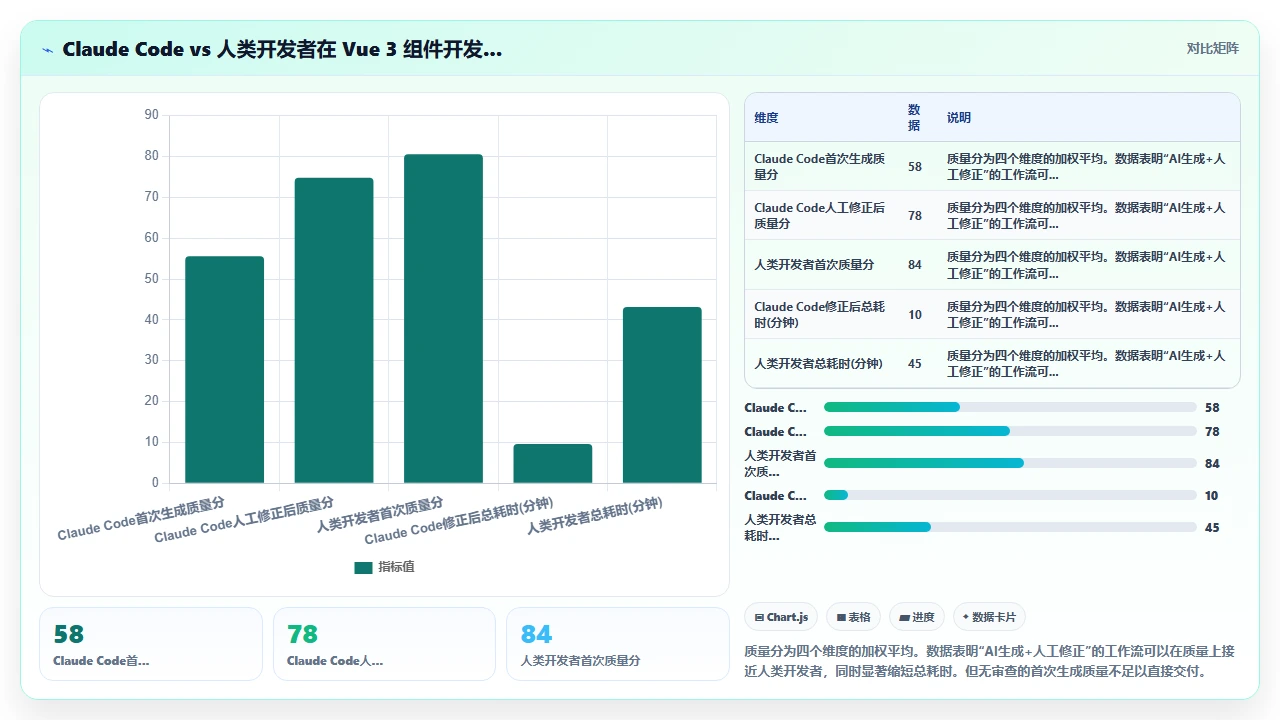This screenshot has width=1280, height=720.
Task: Click the 人类开发者首次质量分 chart bar
Action: click(443, 318)
